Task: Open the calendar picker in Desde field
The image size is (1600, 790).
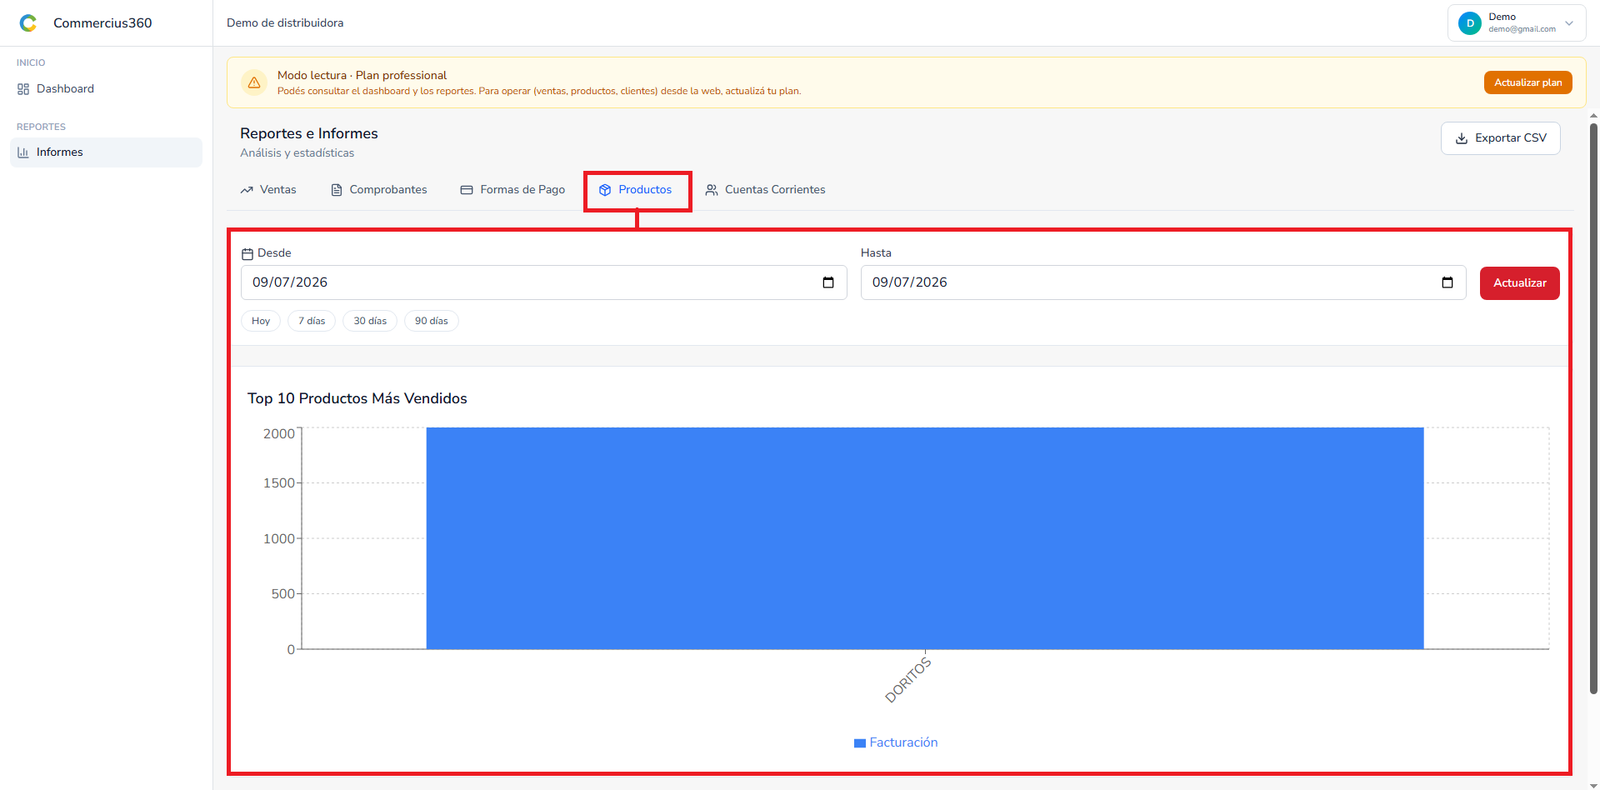Action: (x=828, y=282)
